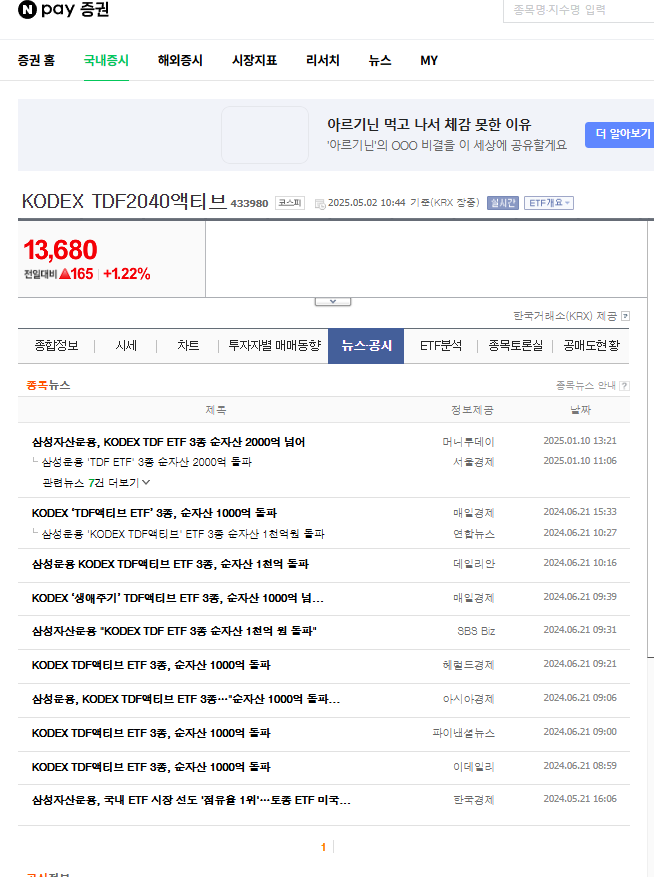Open the 이데일리 KODEX TDF액티브 article
654x877 pixels.
151,767
